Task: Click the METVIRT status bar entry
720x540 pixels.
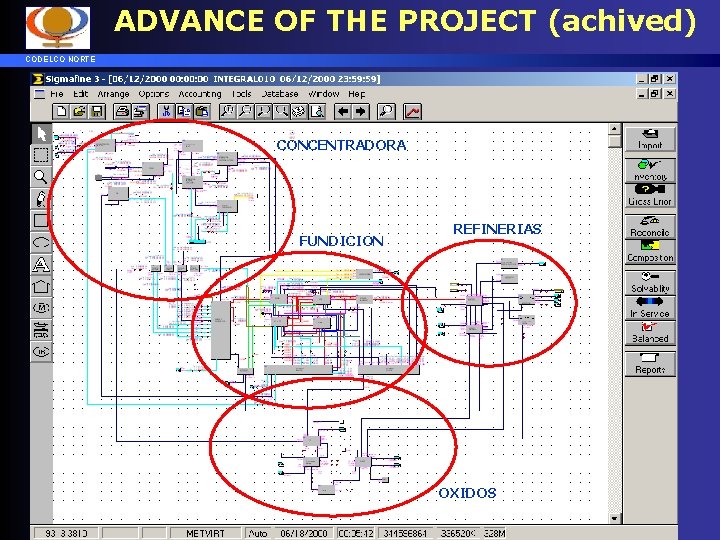Action: pos(205,534)
